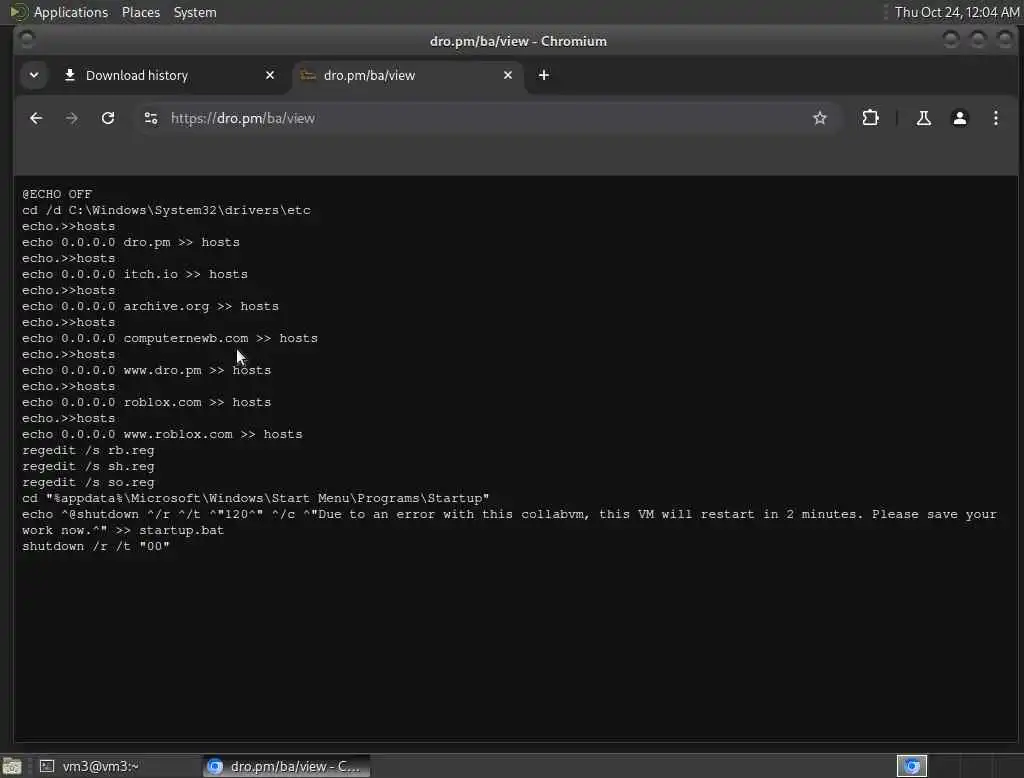Viewport: 1024px width, 778px height.
Task: Click the '@ECHO OFF' line
Action: [57, 194]
